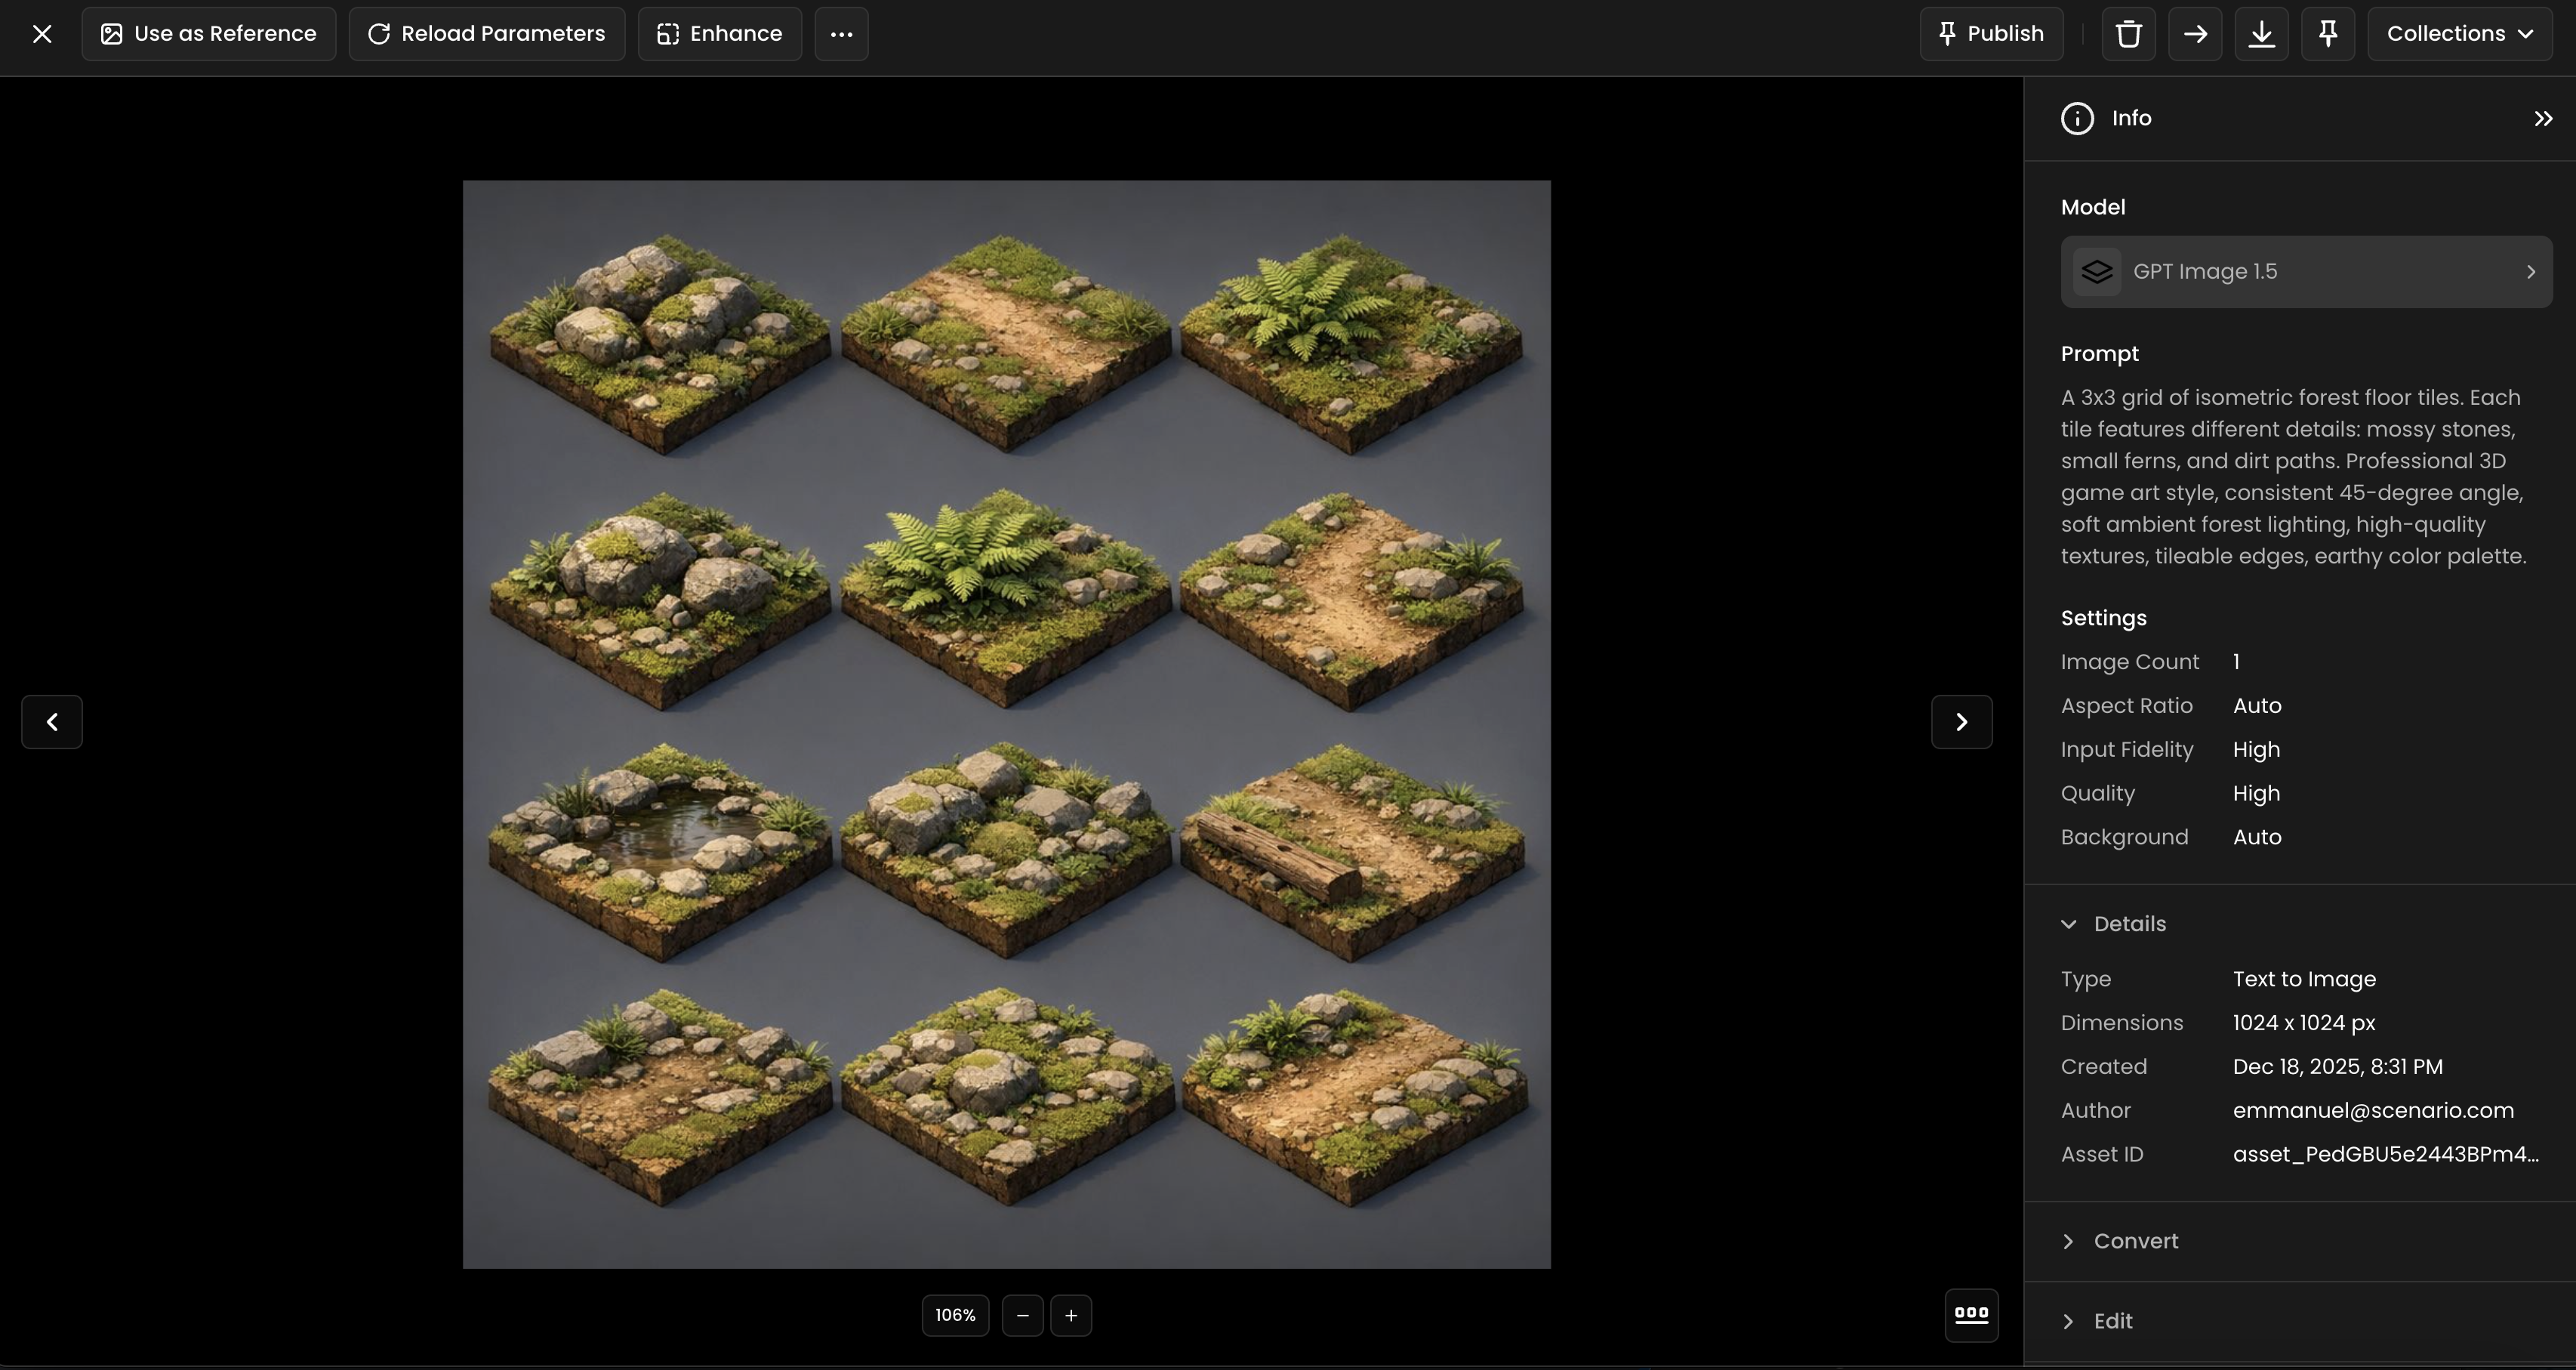Open the Collections dropdown

tap(2459, 34)
